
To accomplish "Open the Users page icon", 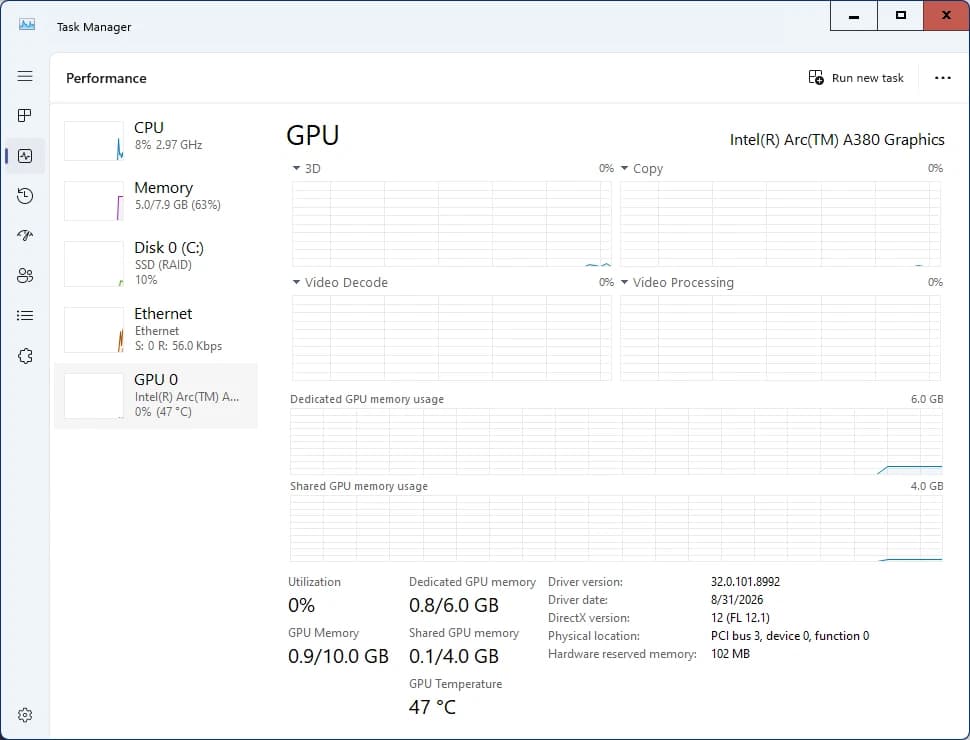I will click(x=25, y=276).
